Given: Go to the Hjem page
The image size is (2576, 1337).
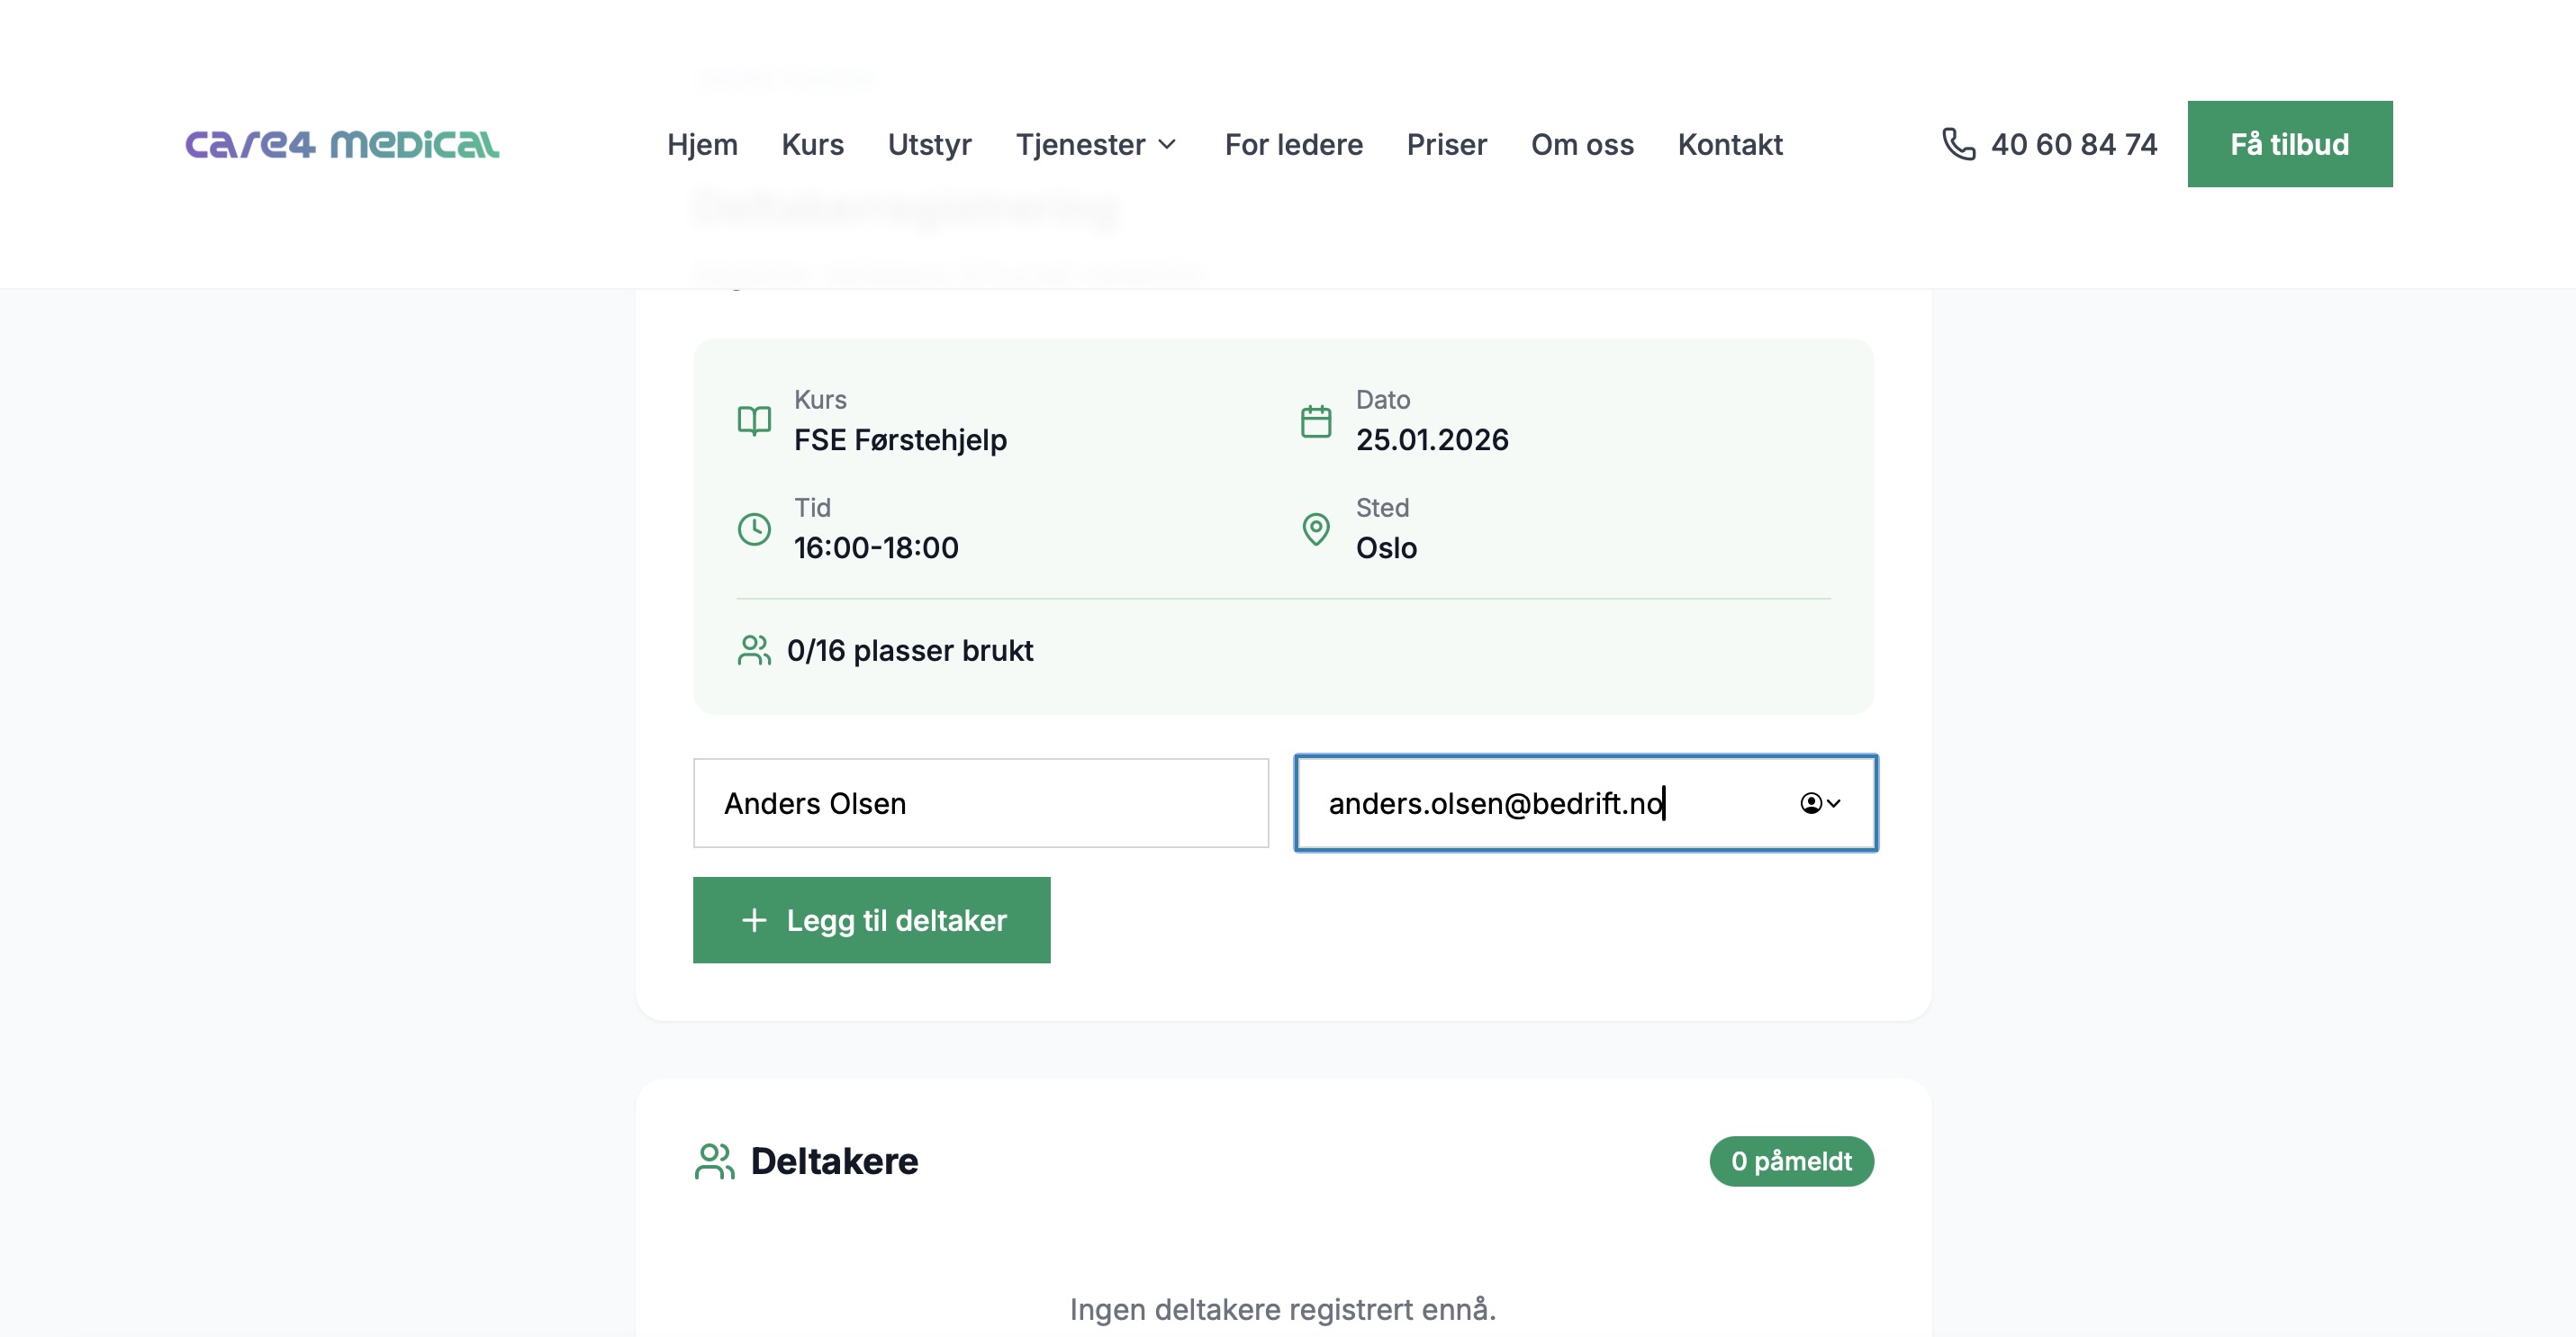Looking at the screenshot, I should (x=702, y=145).
